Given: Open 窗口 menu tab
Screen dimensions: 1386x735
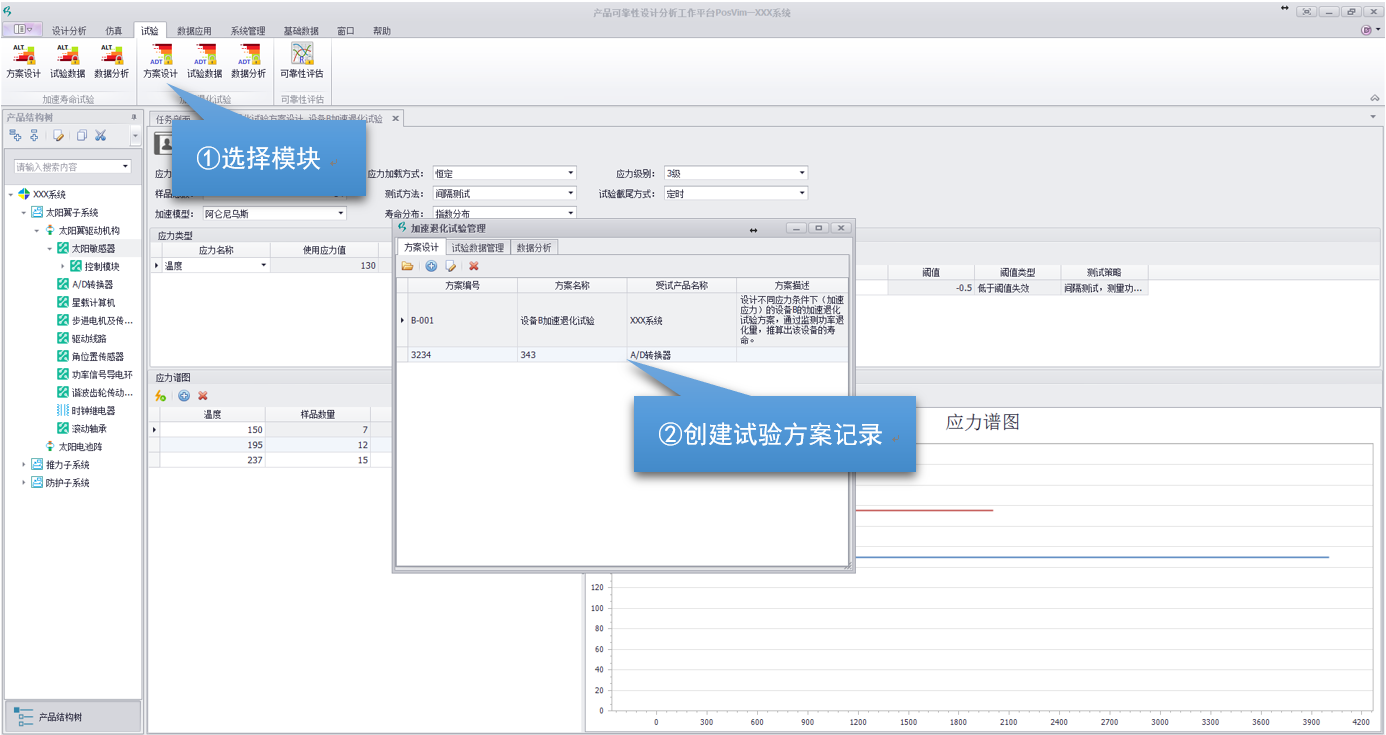Looking at the screenshot, I should pyautogui.click(x=346, y=31).
